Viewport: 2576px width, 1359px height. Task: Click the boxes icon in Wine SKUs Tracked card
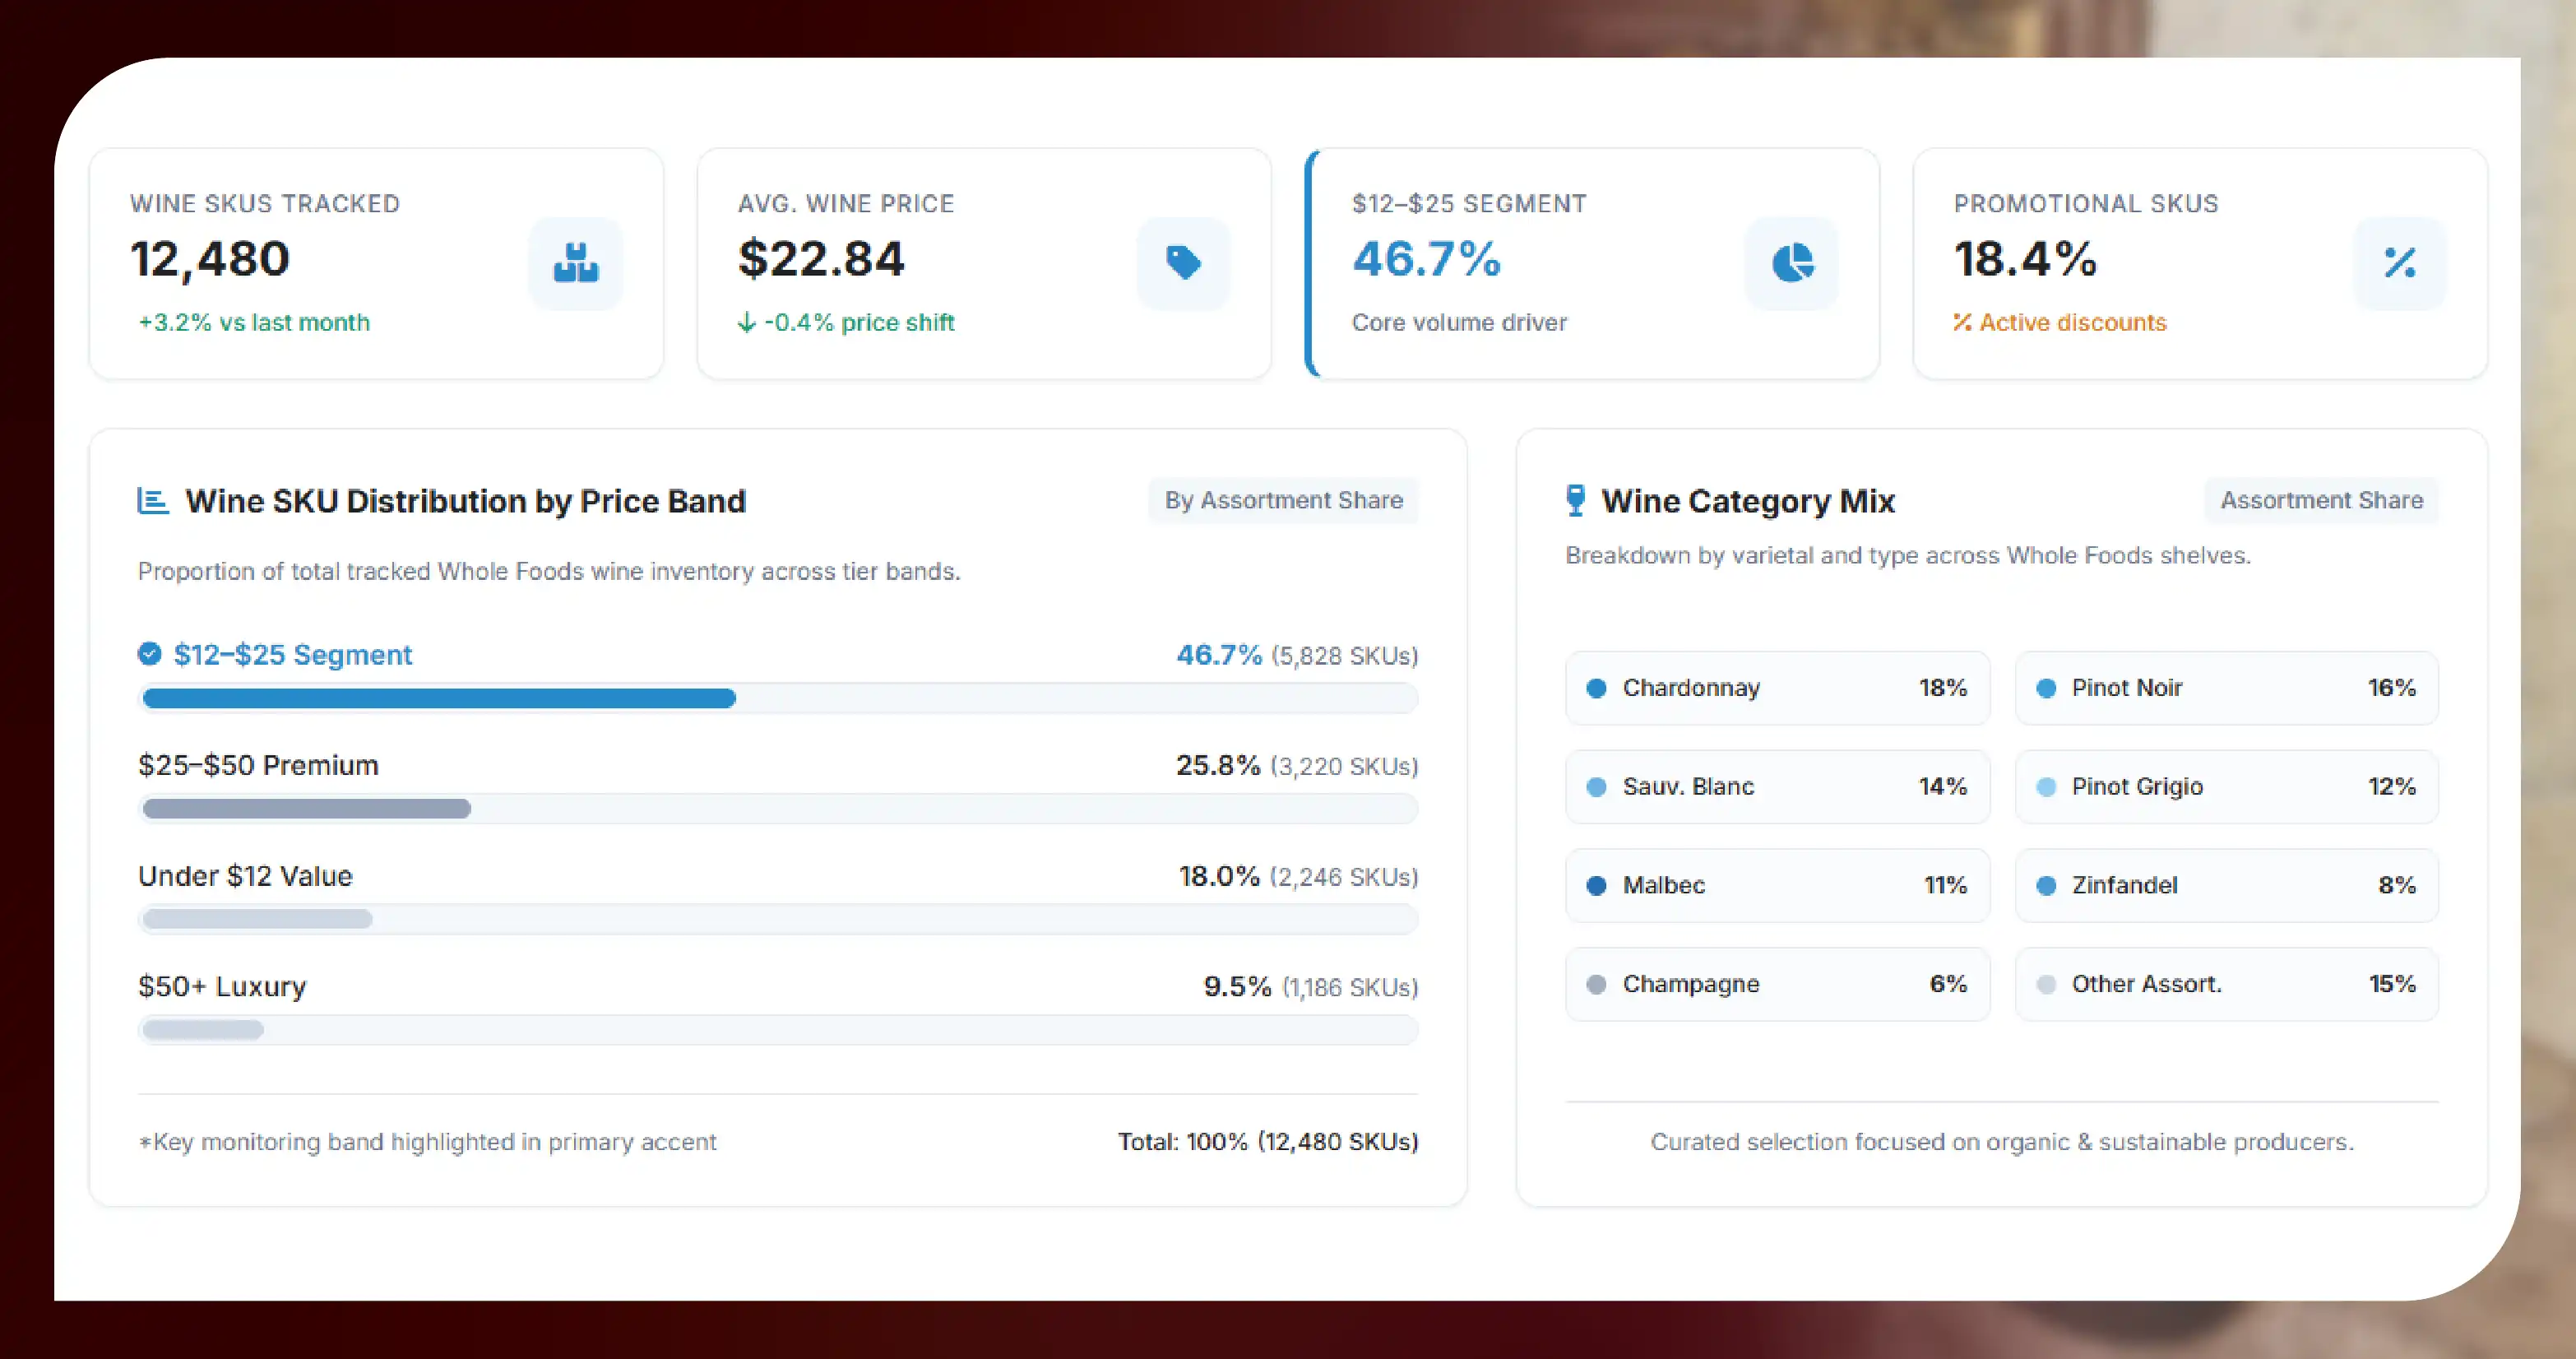pos(576,263)
